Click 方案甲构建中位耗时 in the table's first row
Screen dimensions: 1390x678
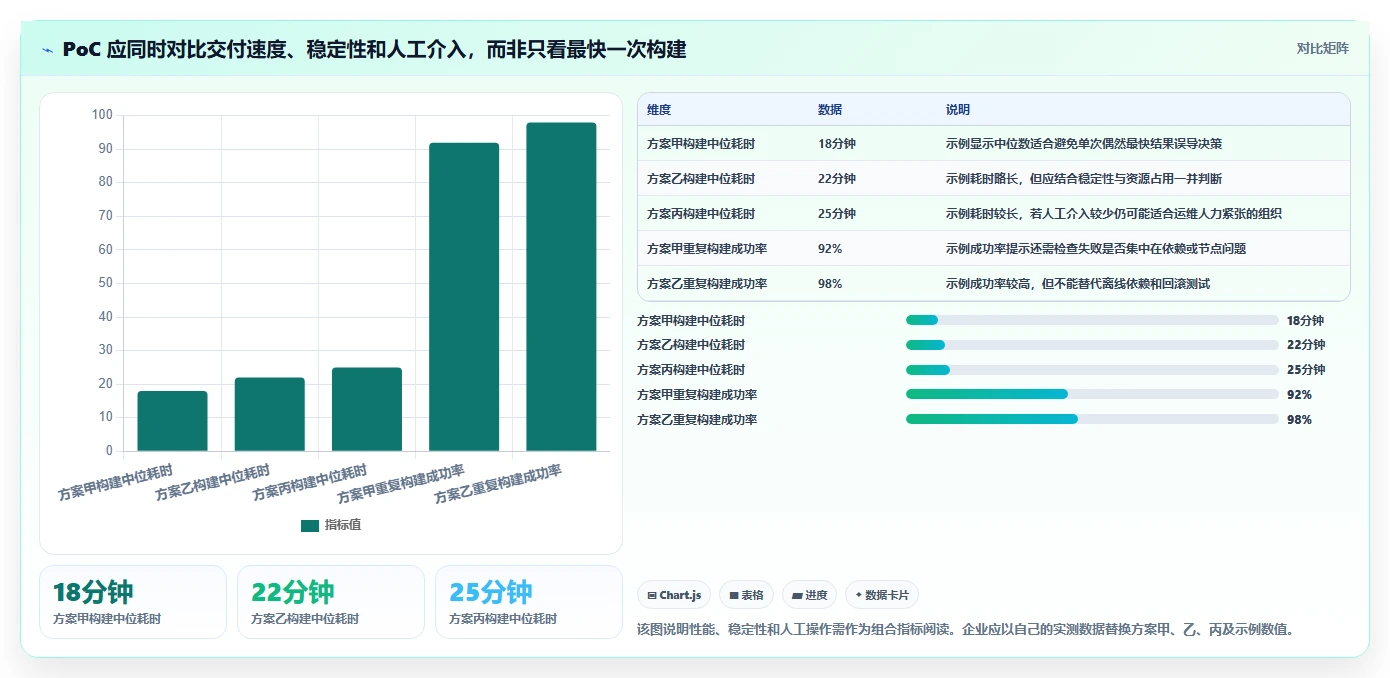pyautogui.click(x=701, y=144)
